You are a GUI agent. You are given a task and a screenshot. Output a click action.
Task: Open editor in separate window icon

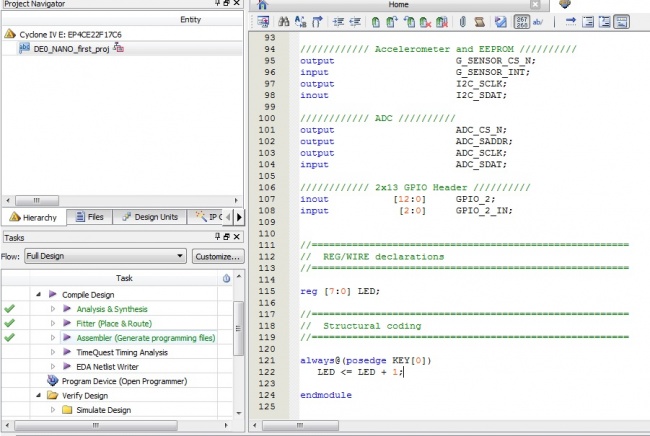[263, 21]
